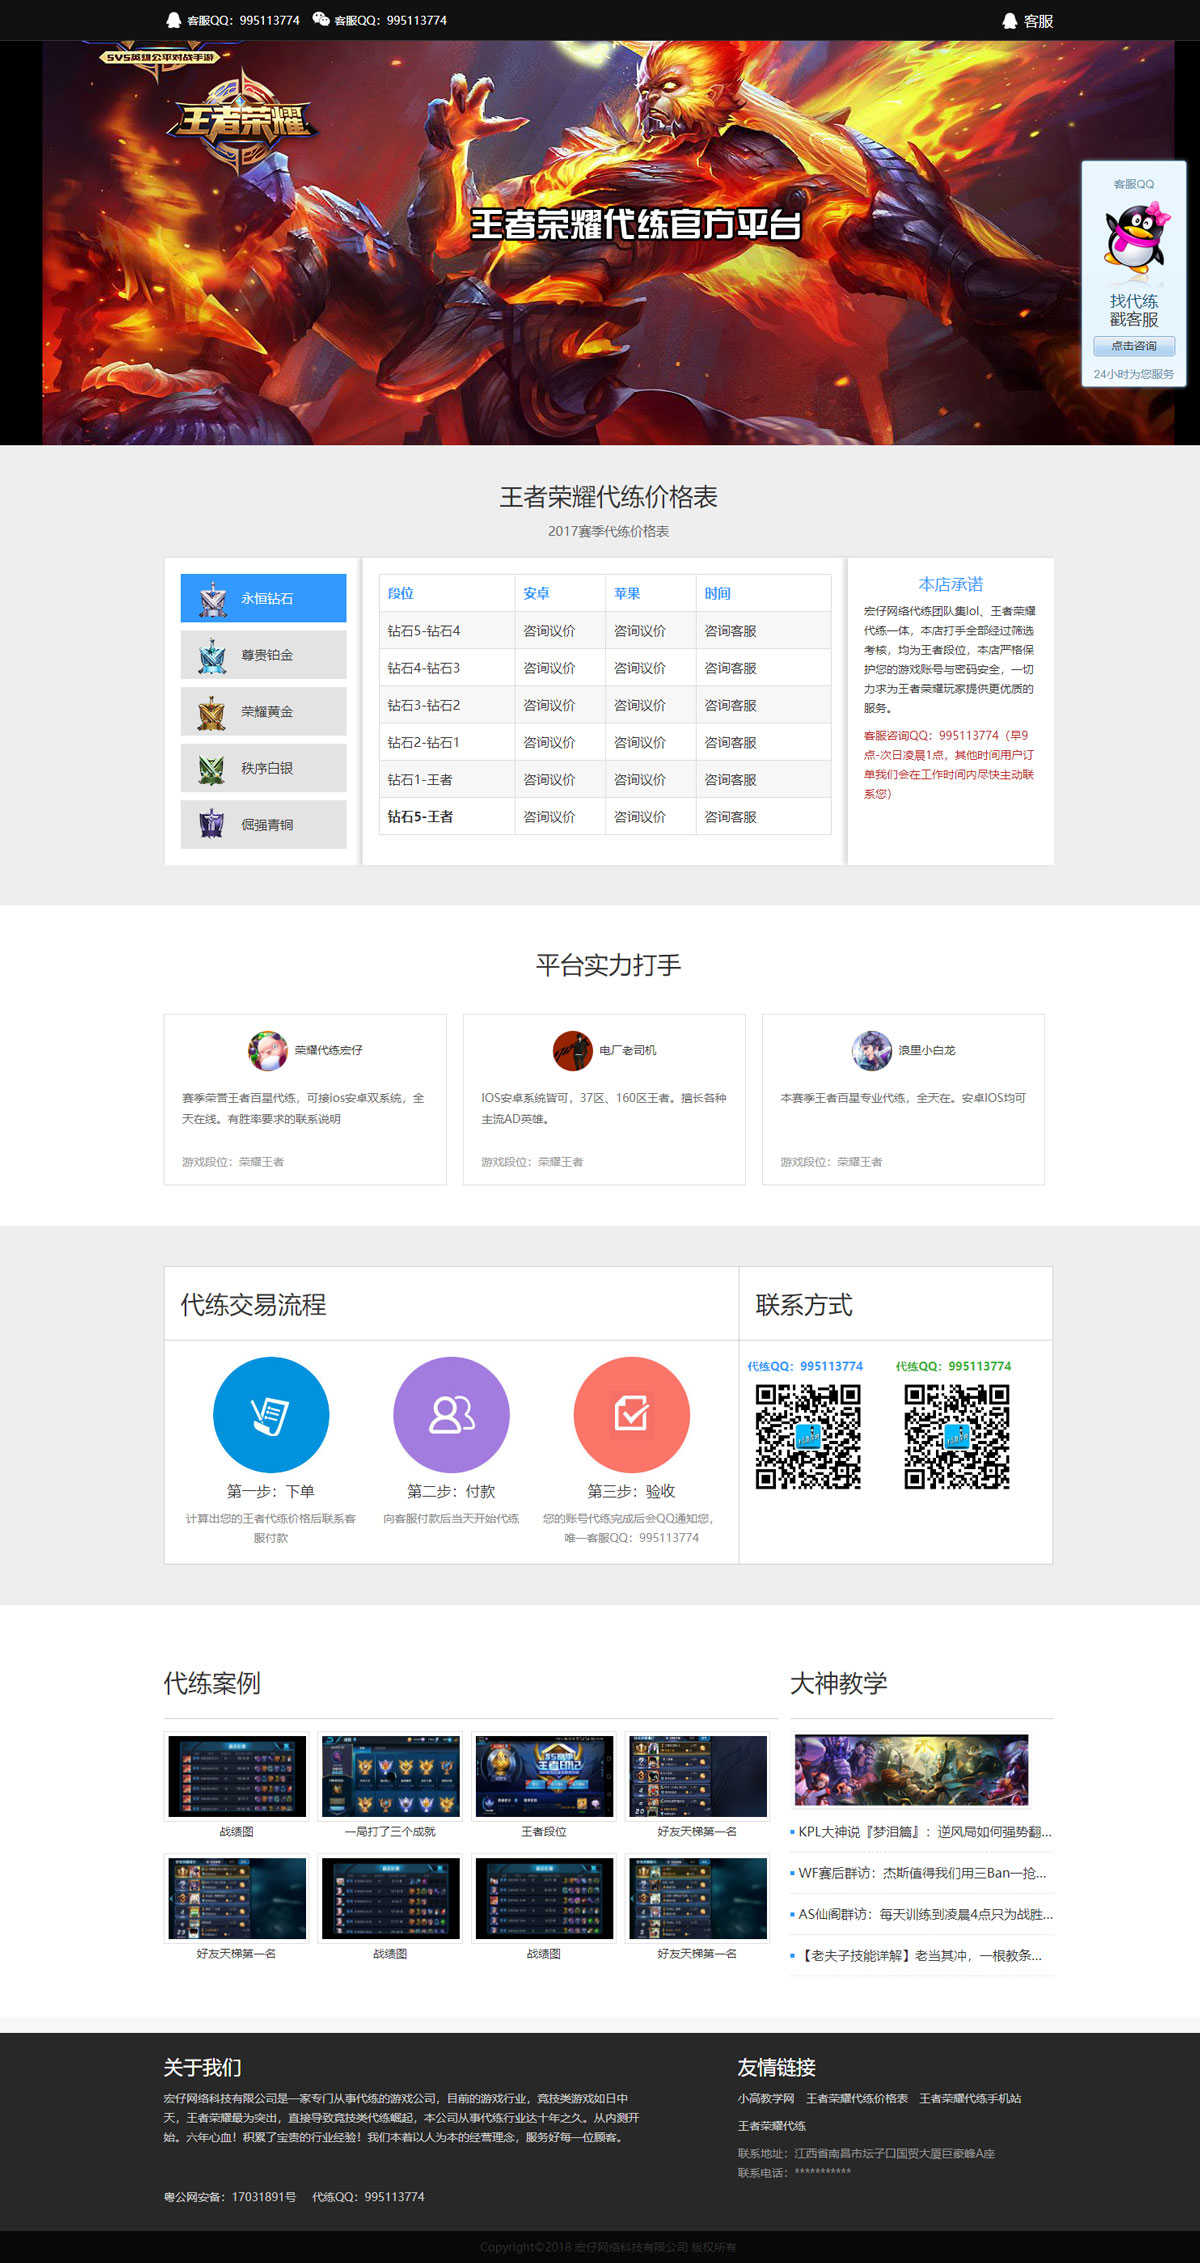Open the 【老夫子技能详解】 article link
The height and width of the screenshot is (2263, 1200).
pos(920,1955)
